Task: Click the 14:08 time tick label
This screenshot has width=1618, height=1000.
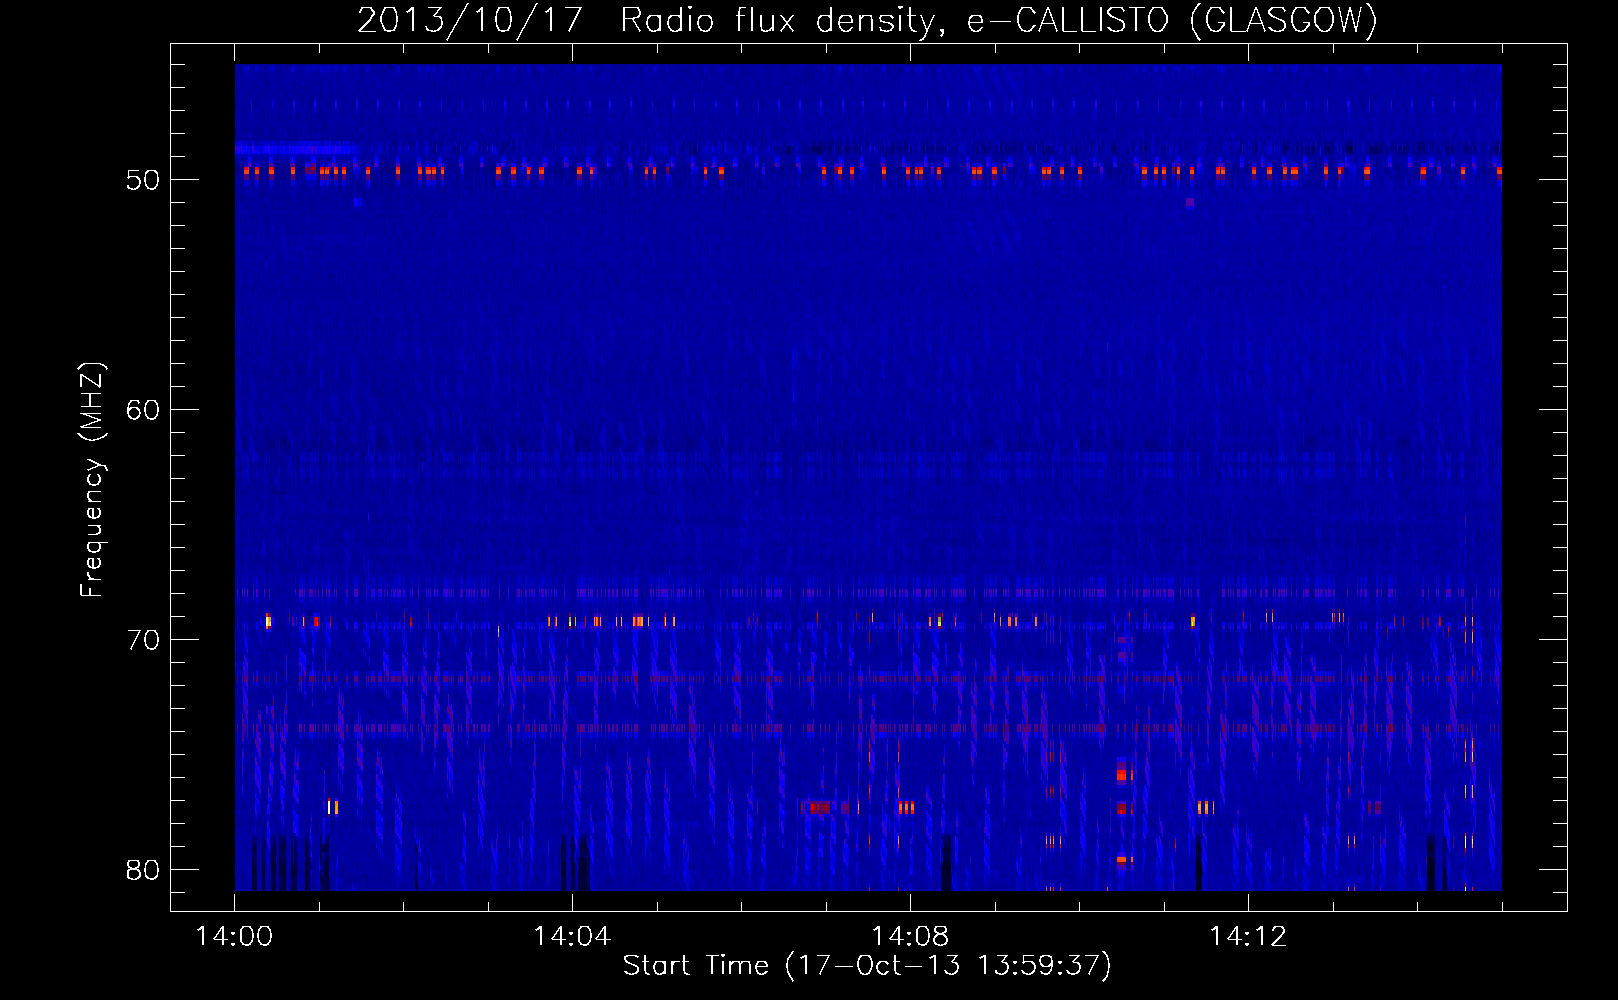Action: [910, 937]
